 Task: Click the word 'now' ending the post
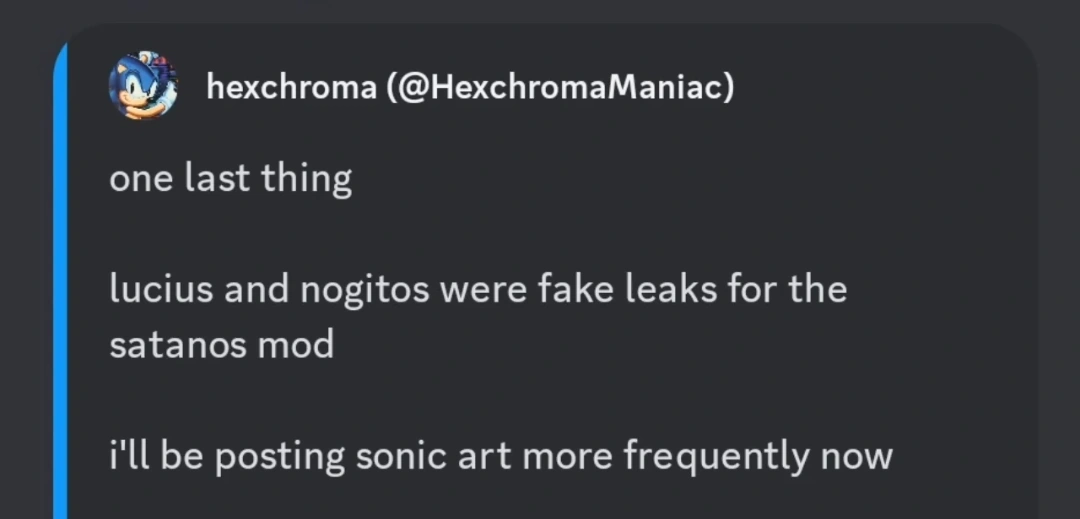[x=856, y=456]
